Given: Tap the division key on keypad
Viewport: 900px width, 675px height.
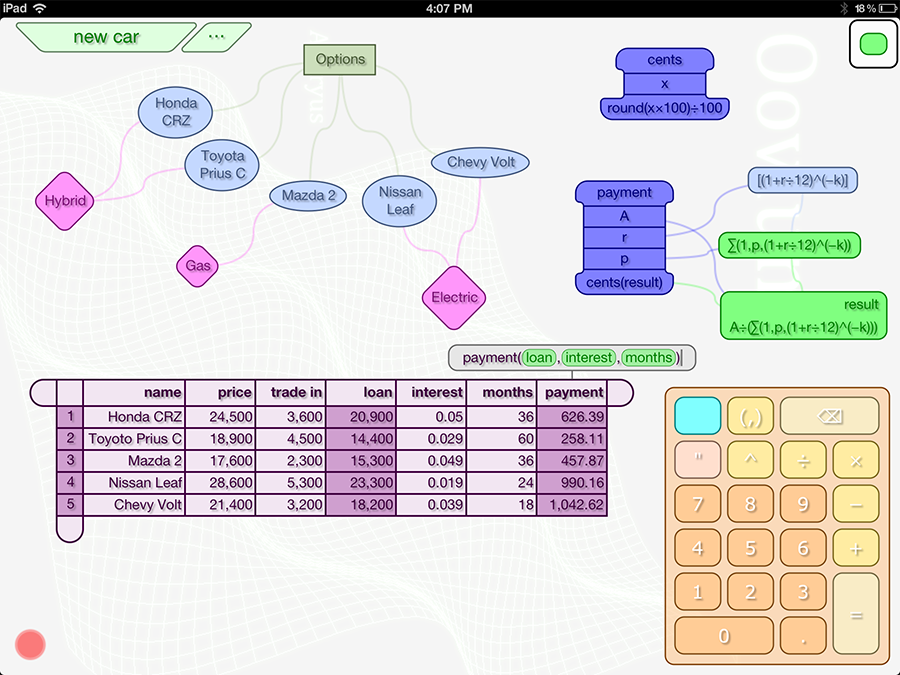Looking at the screenshot, I should tap(803, 460).
